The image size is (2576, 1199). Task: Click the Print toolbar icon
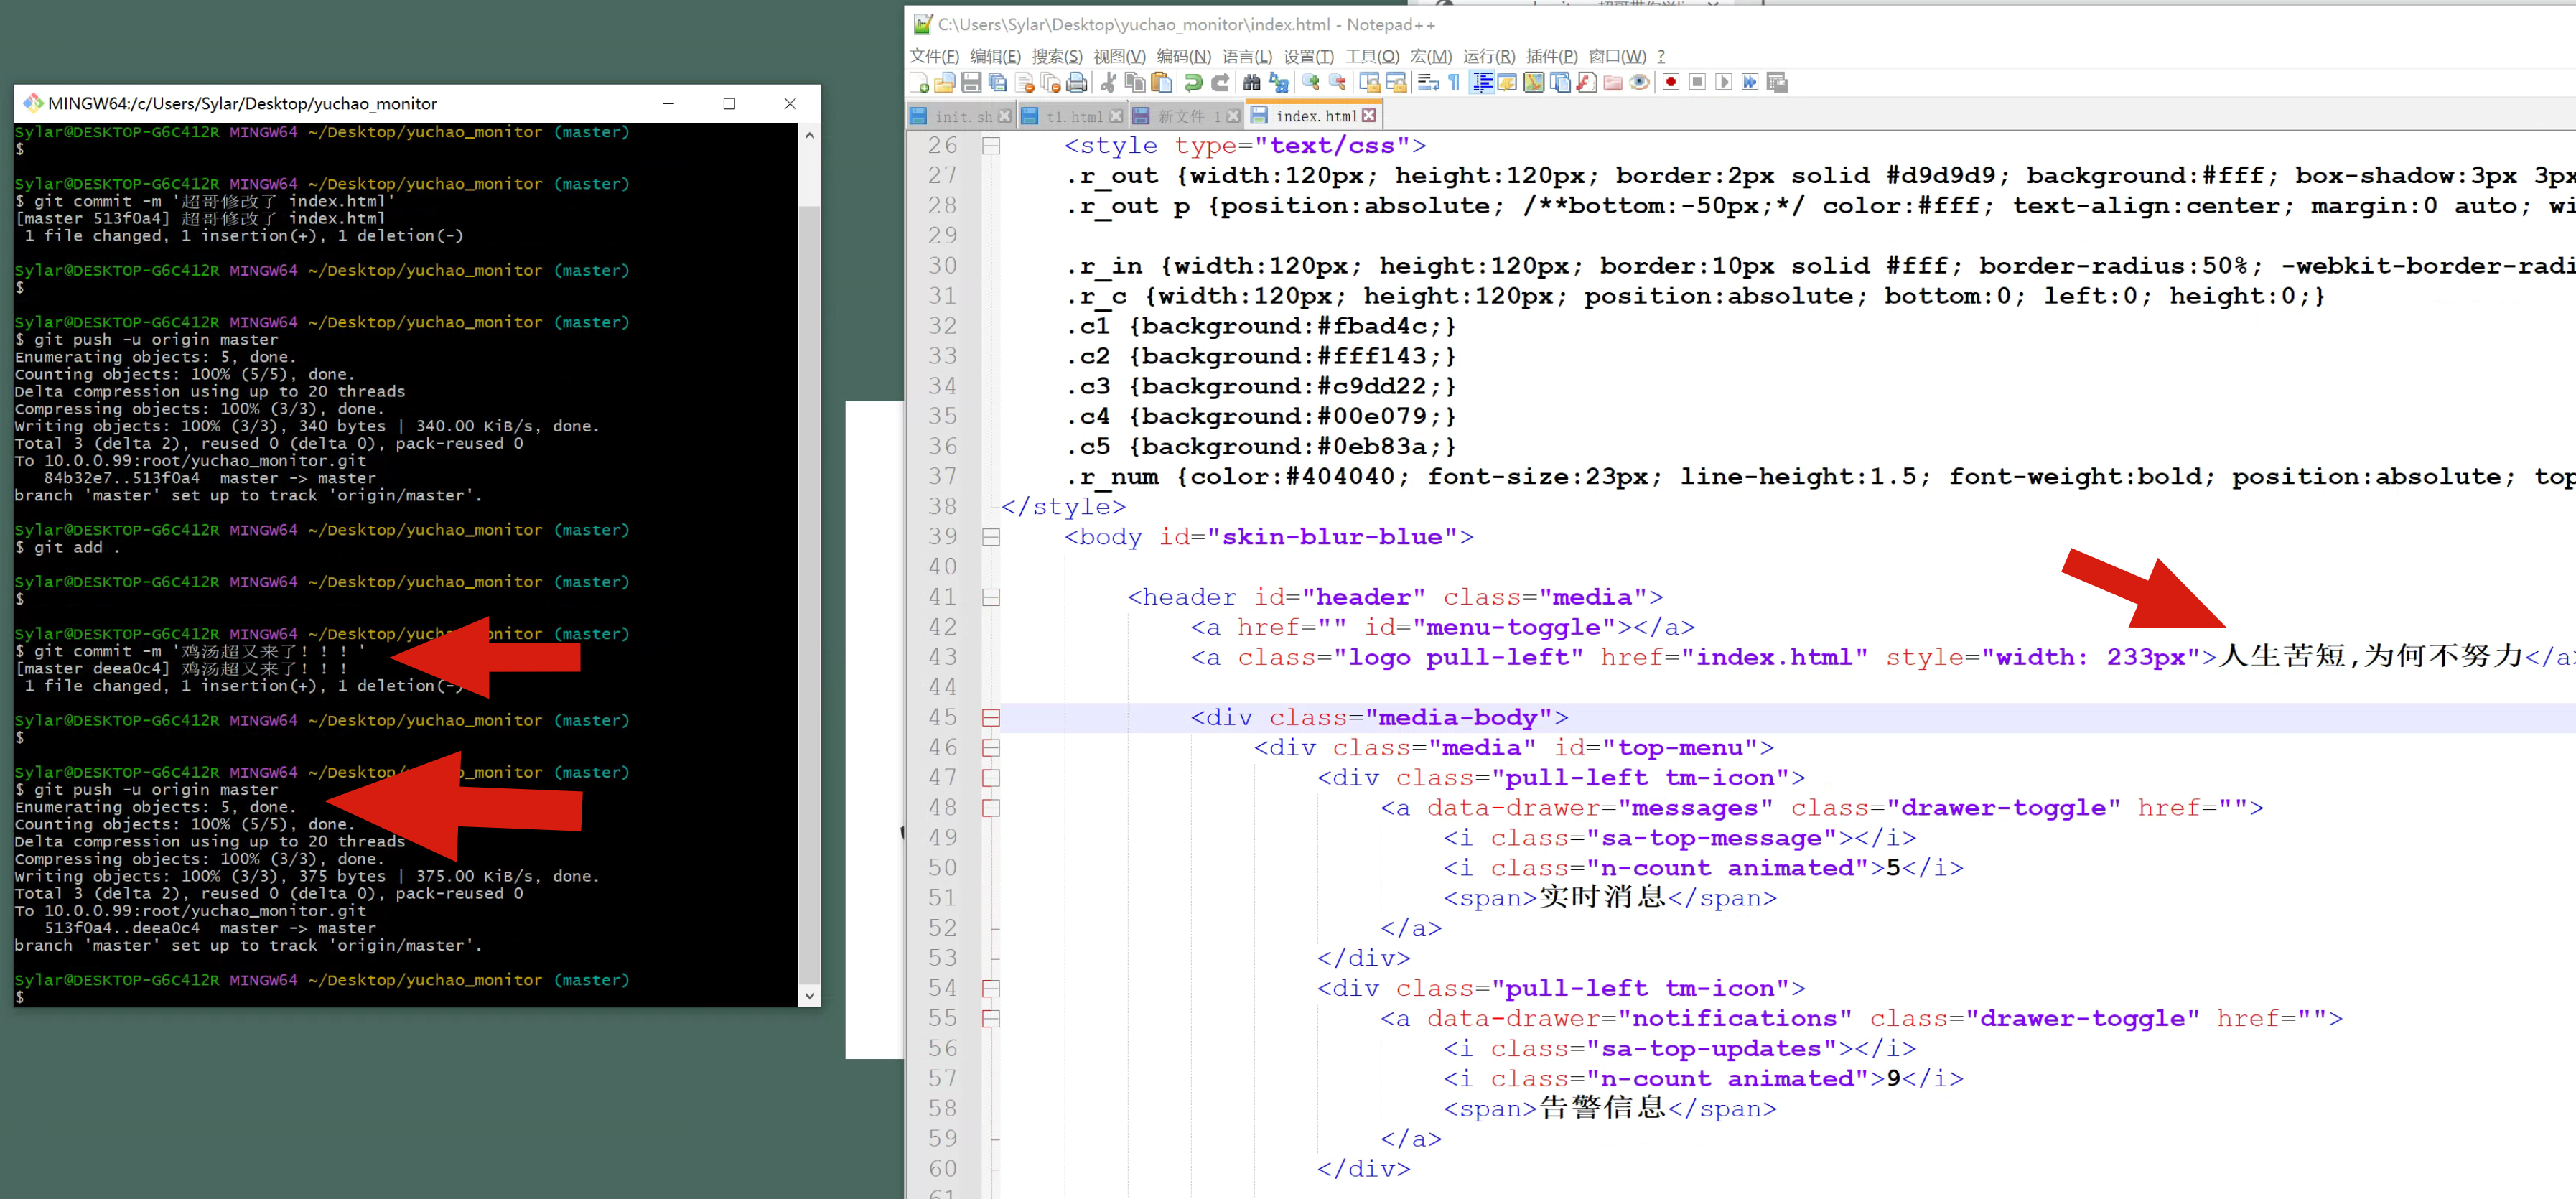coord(1076,83)
